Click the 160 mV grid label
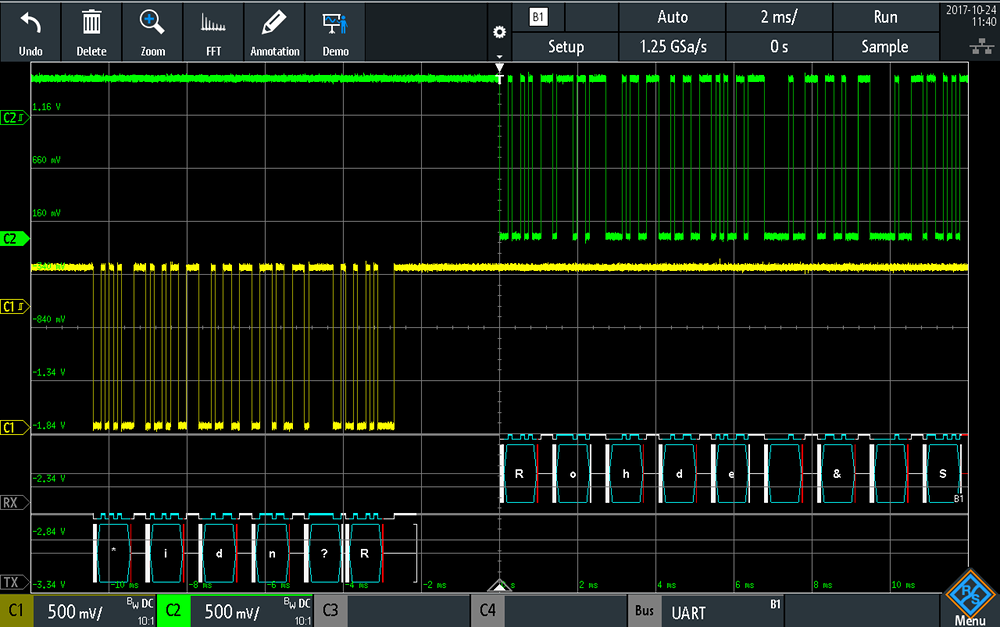This screenshot has width=1000, height=627. pos(47,212)
